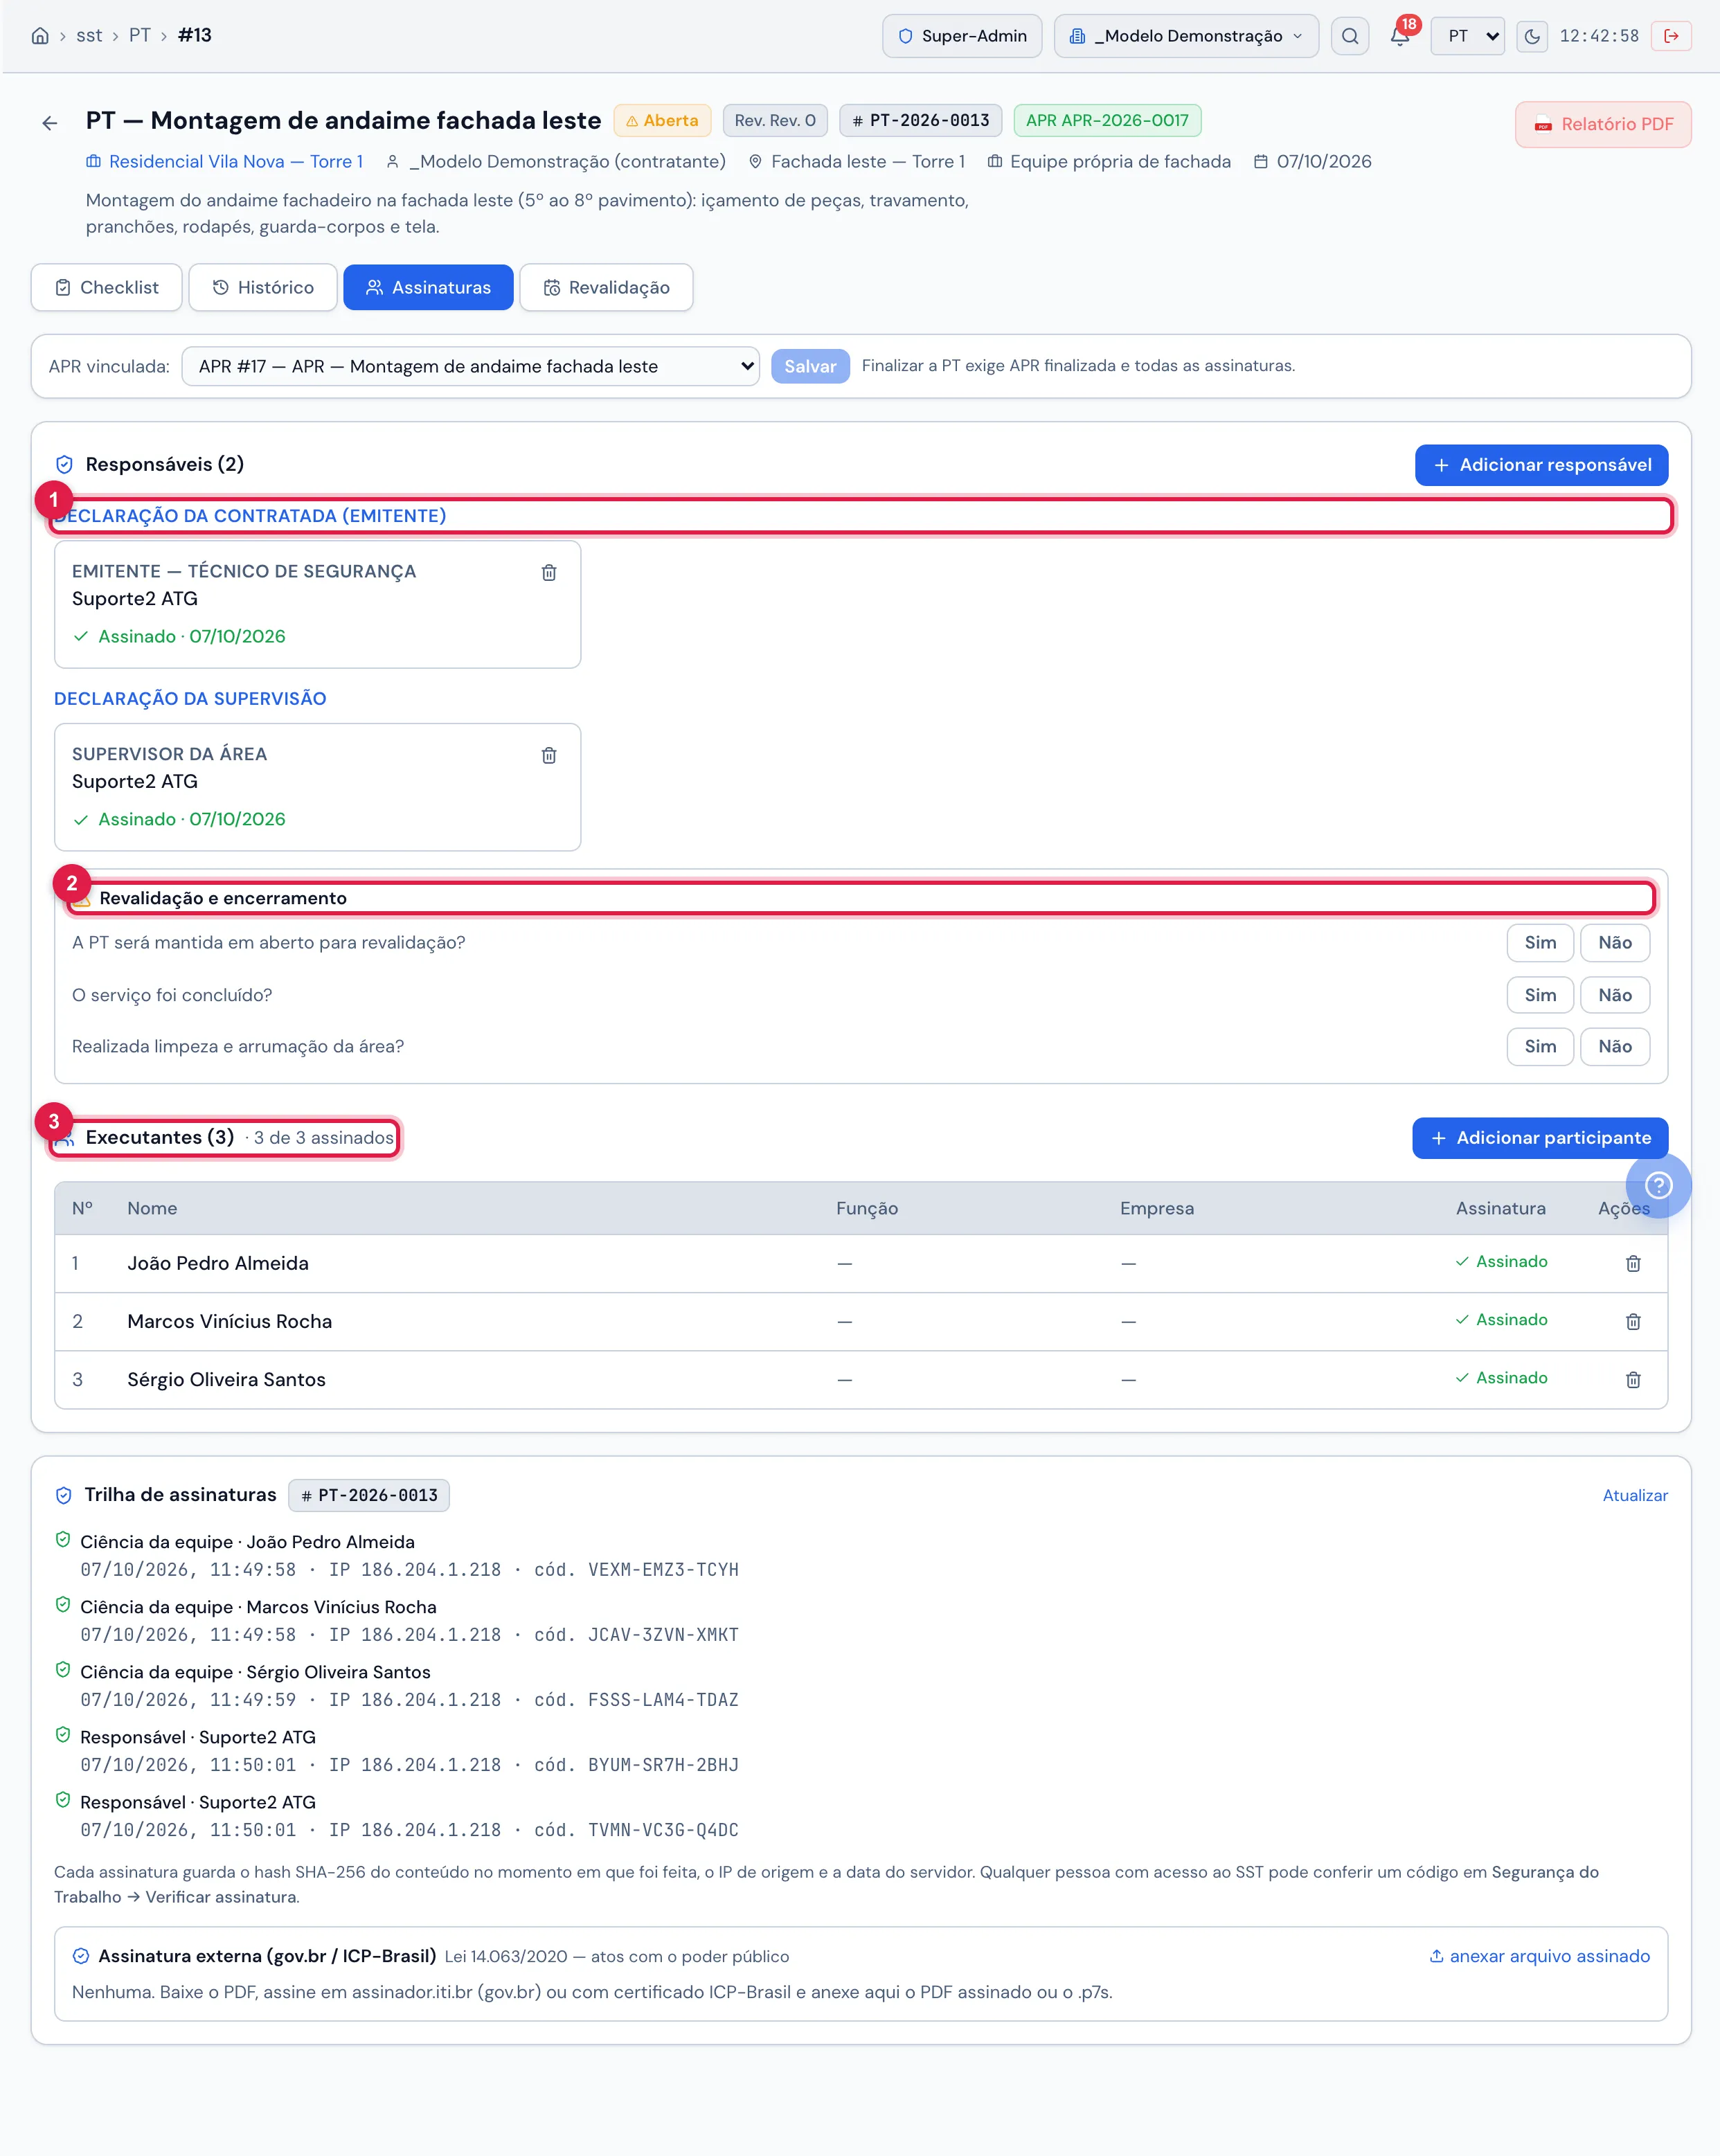Toggle dark mode moon icon
This screenshot has height=2156, width=1720.
pos(1531,37)
